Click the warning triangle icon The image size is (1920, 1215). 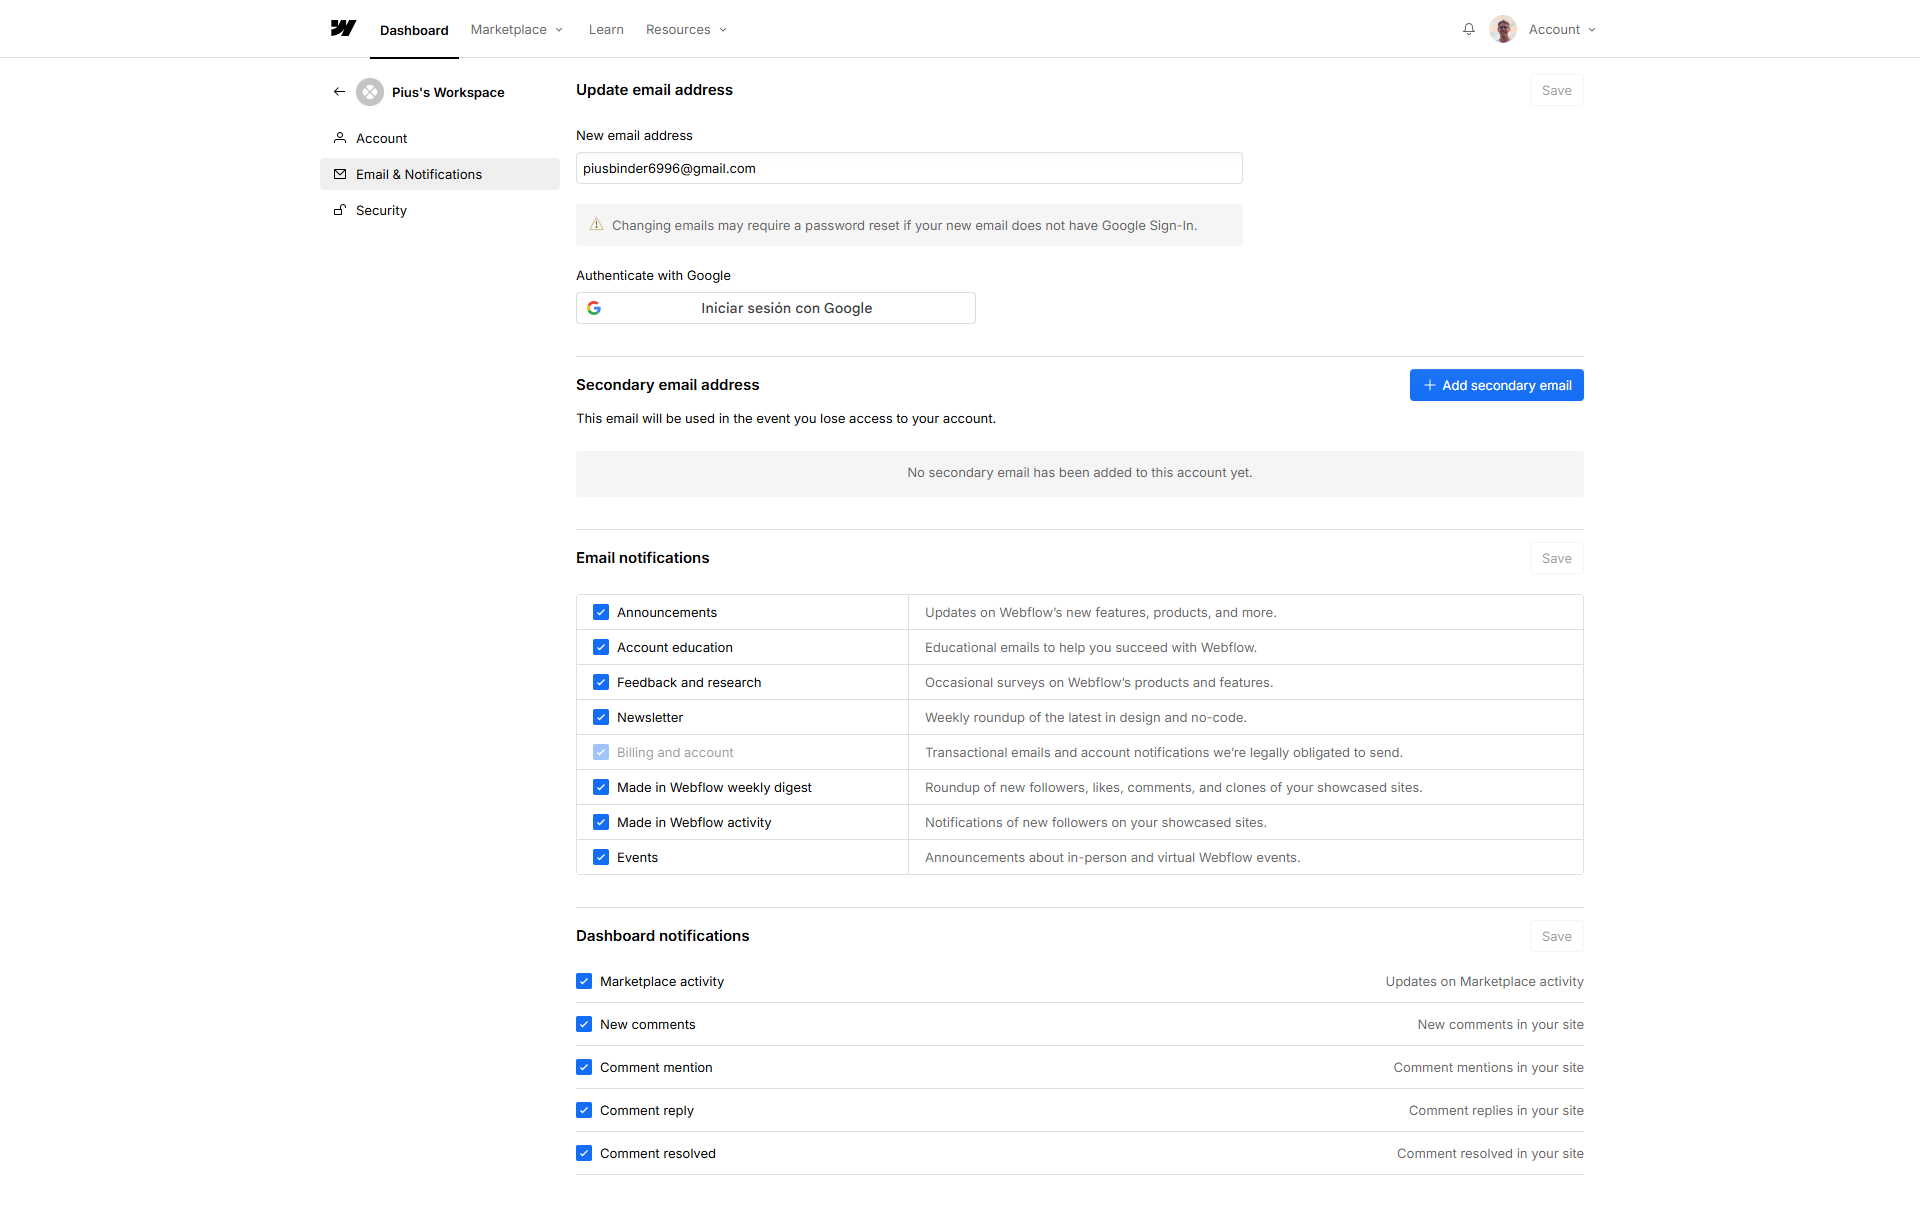597,225
